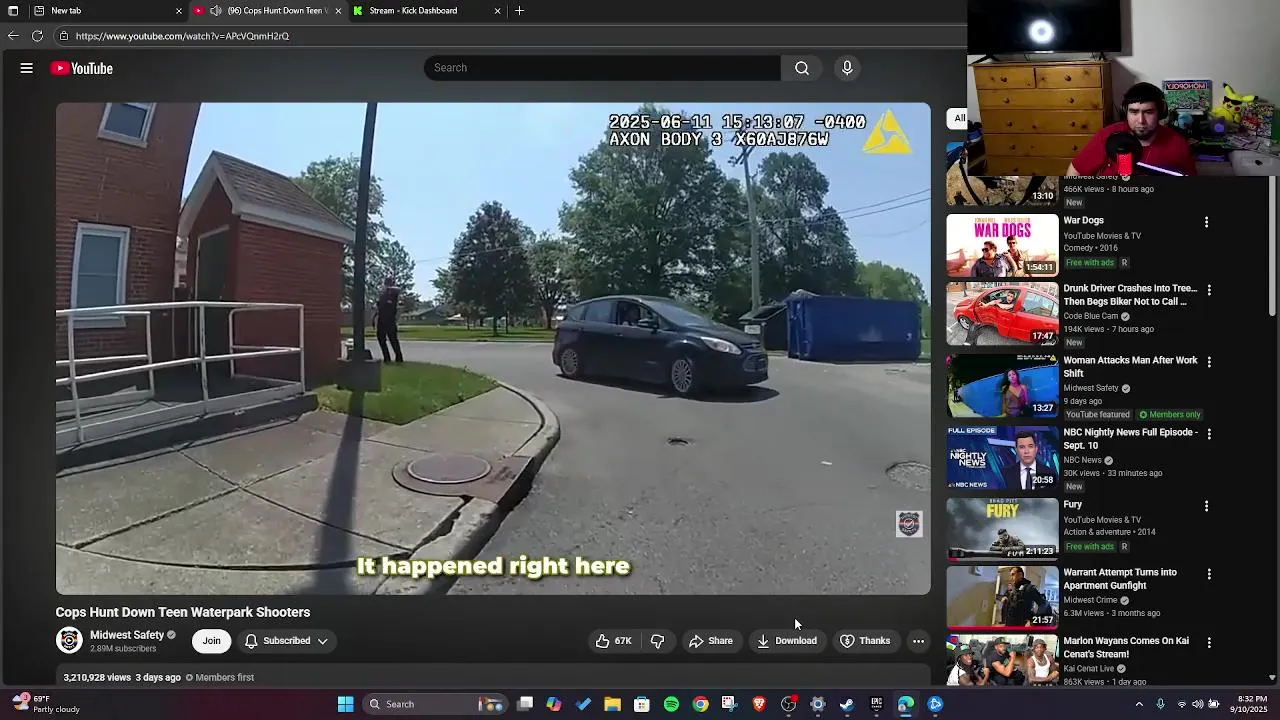This screenshot has width=1280, height=720.
Task: Start voice search with microphone icon
Action: point(847,68)
